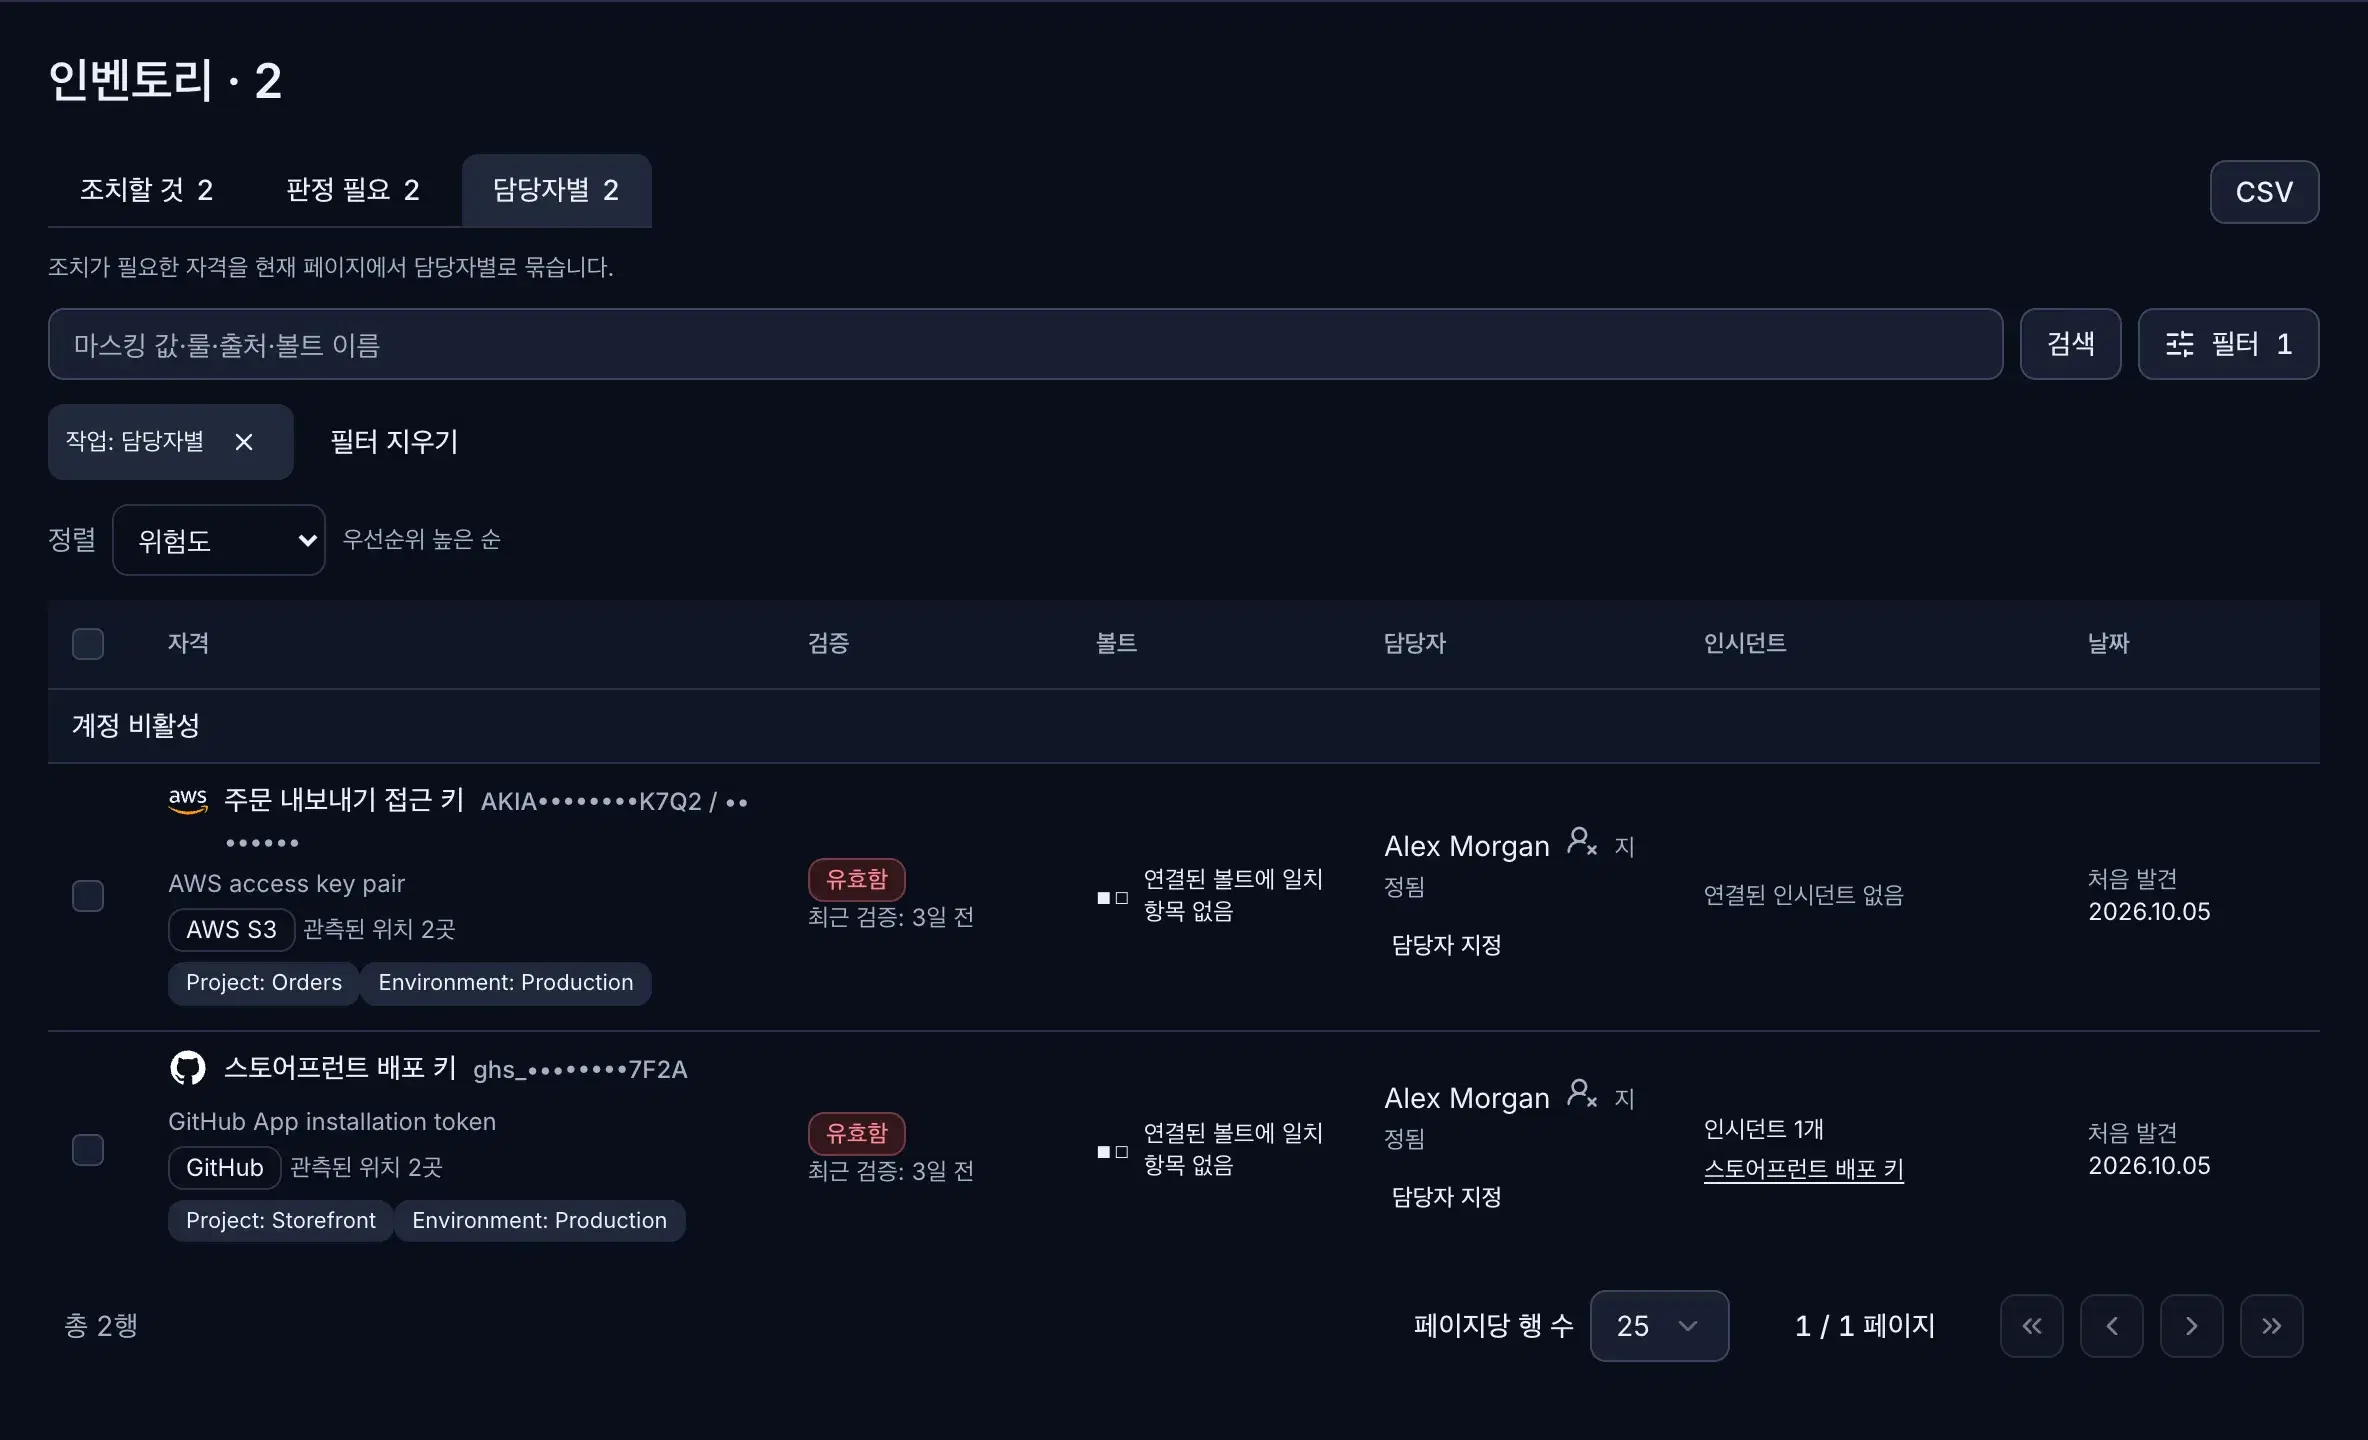This screenshot has height=1440, width=2368.
Task: Click Environment: Production tag in AWS row
Action: click(506, 983)
